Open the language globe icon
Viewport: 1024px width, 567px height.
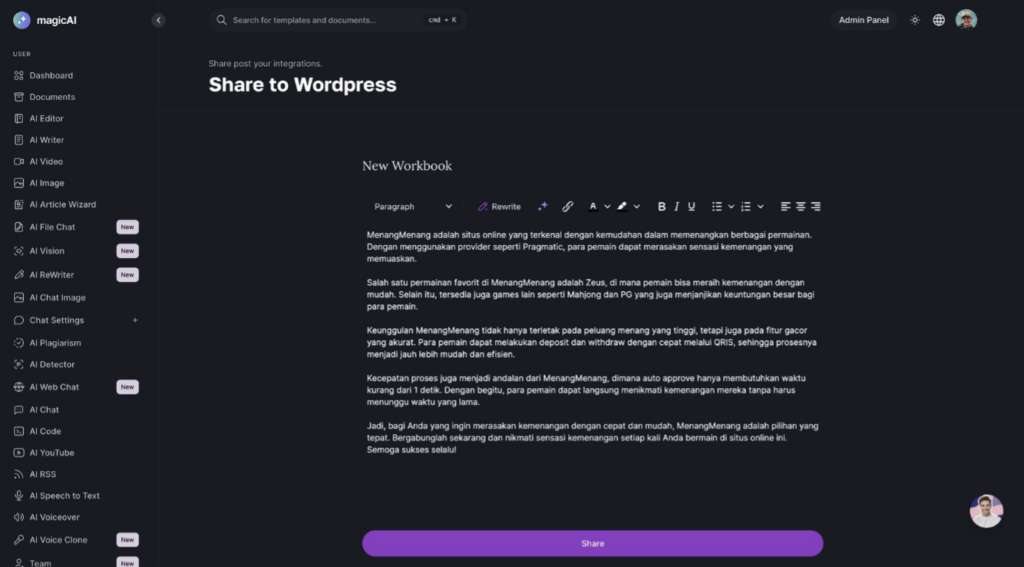pos(938,20)
